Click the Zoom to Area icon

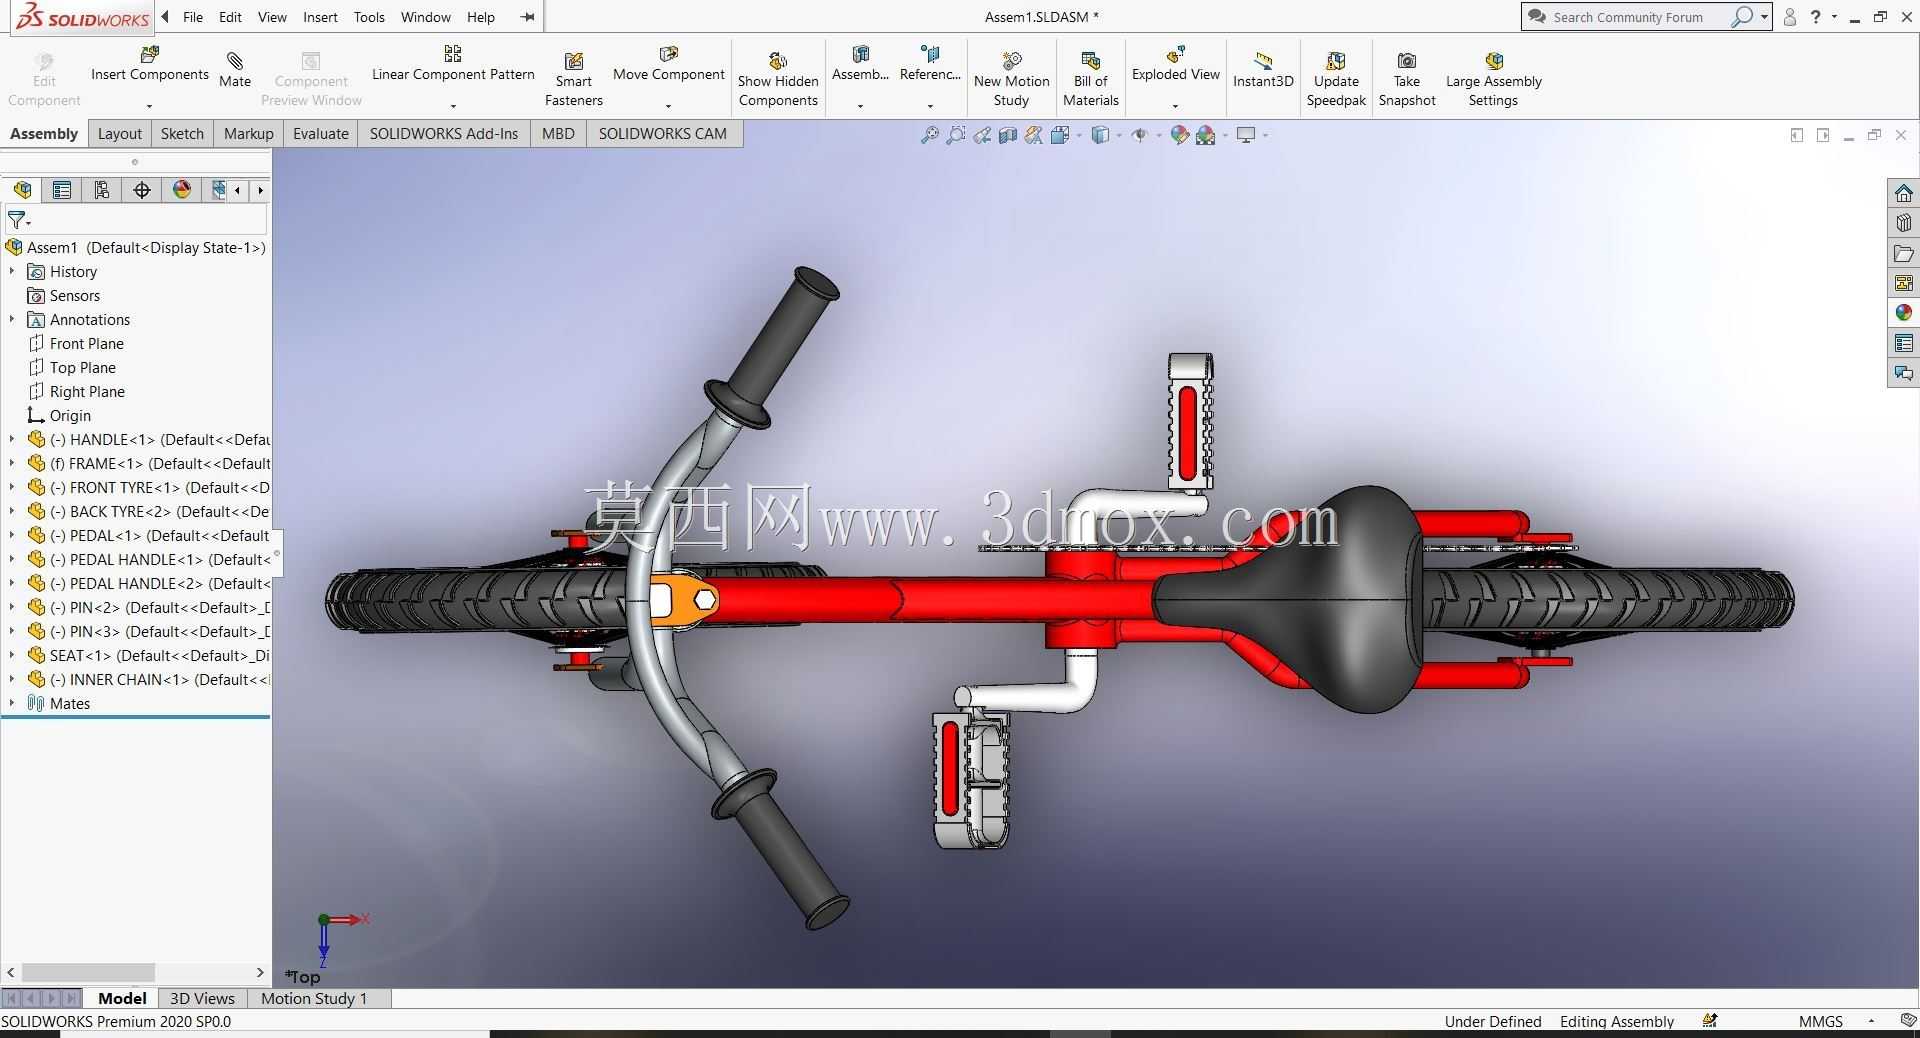click(956, 135)
